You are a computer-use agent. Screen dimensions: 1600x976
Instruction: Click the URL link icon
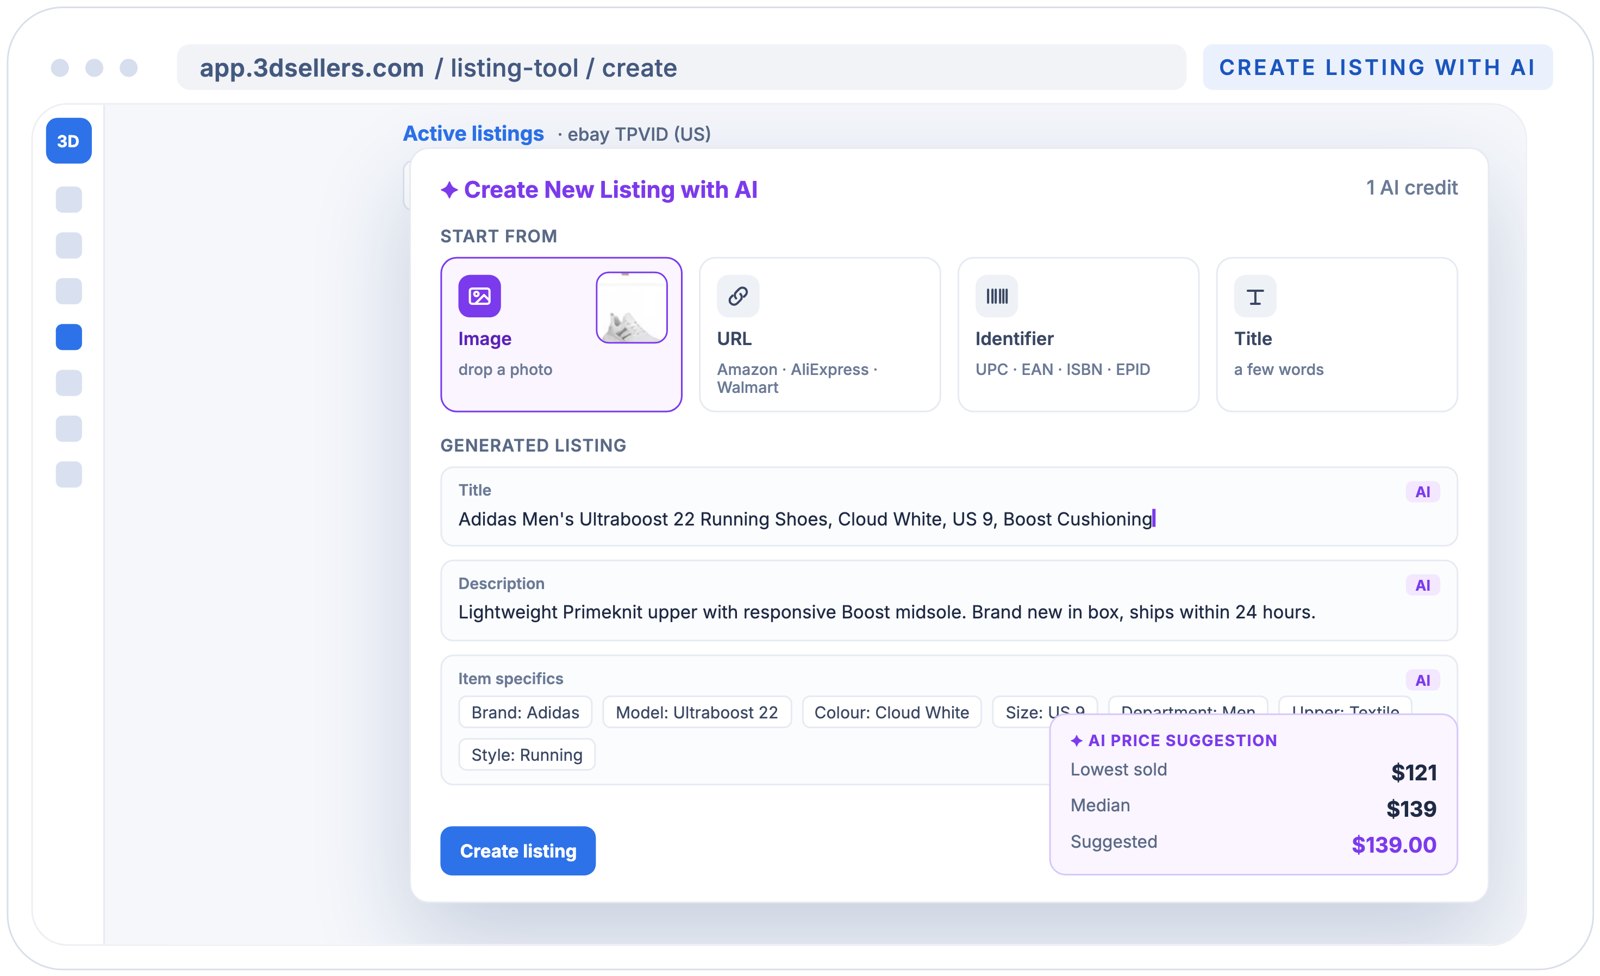click(x=738, y=296)
